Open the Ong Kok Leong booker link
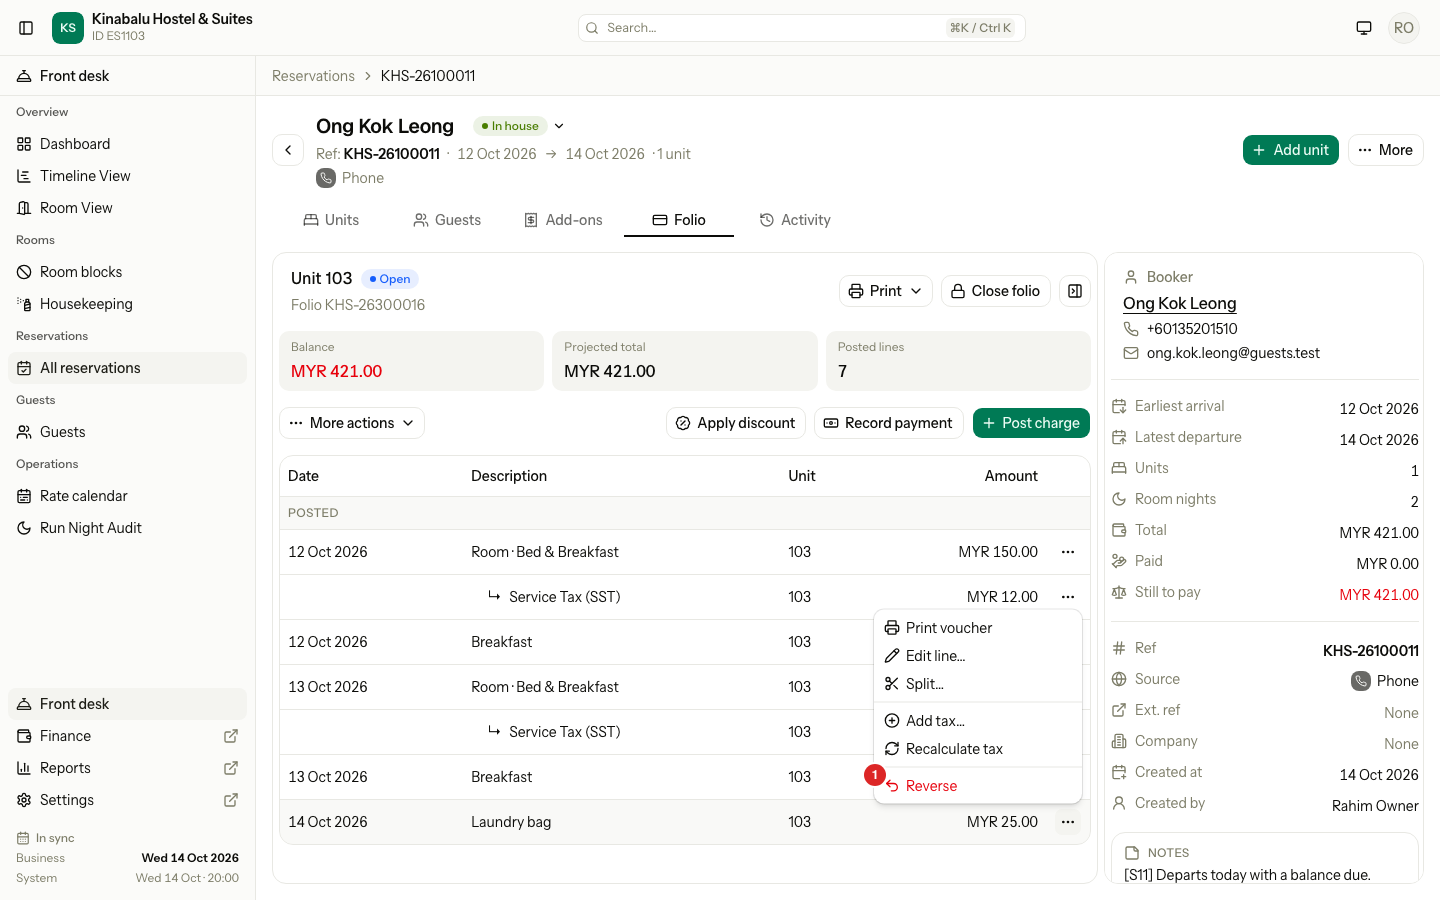 pyautogui.click(x=1180, y=303)
